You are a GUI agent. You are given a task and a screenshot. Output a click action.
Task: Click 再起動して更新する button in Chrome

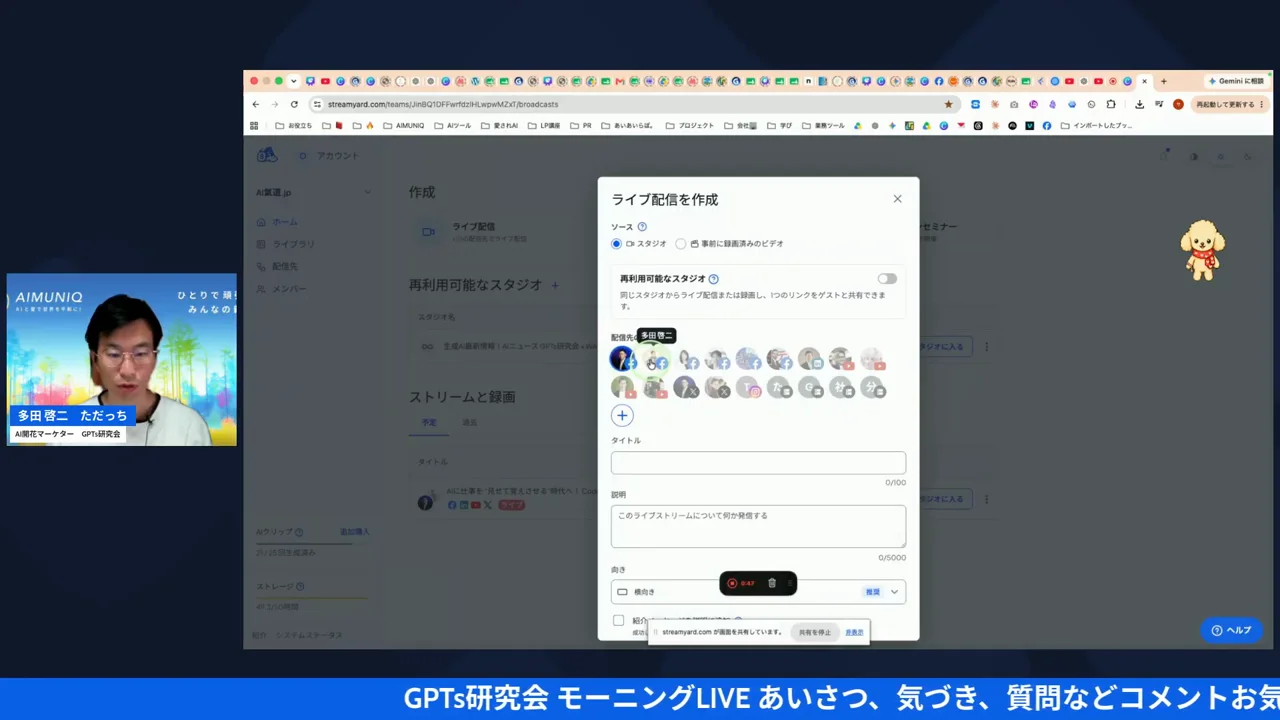(1230, 104)
